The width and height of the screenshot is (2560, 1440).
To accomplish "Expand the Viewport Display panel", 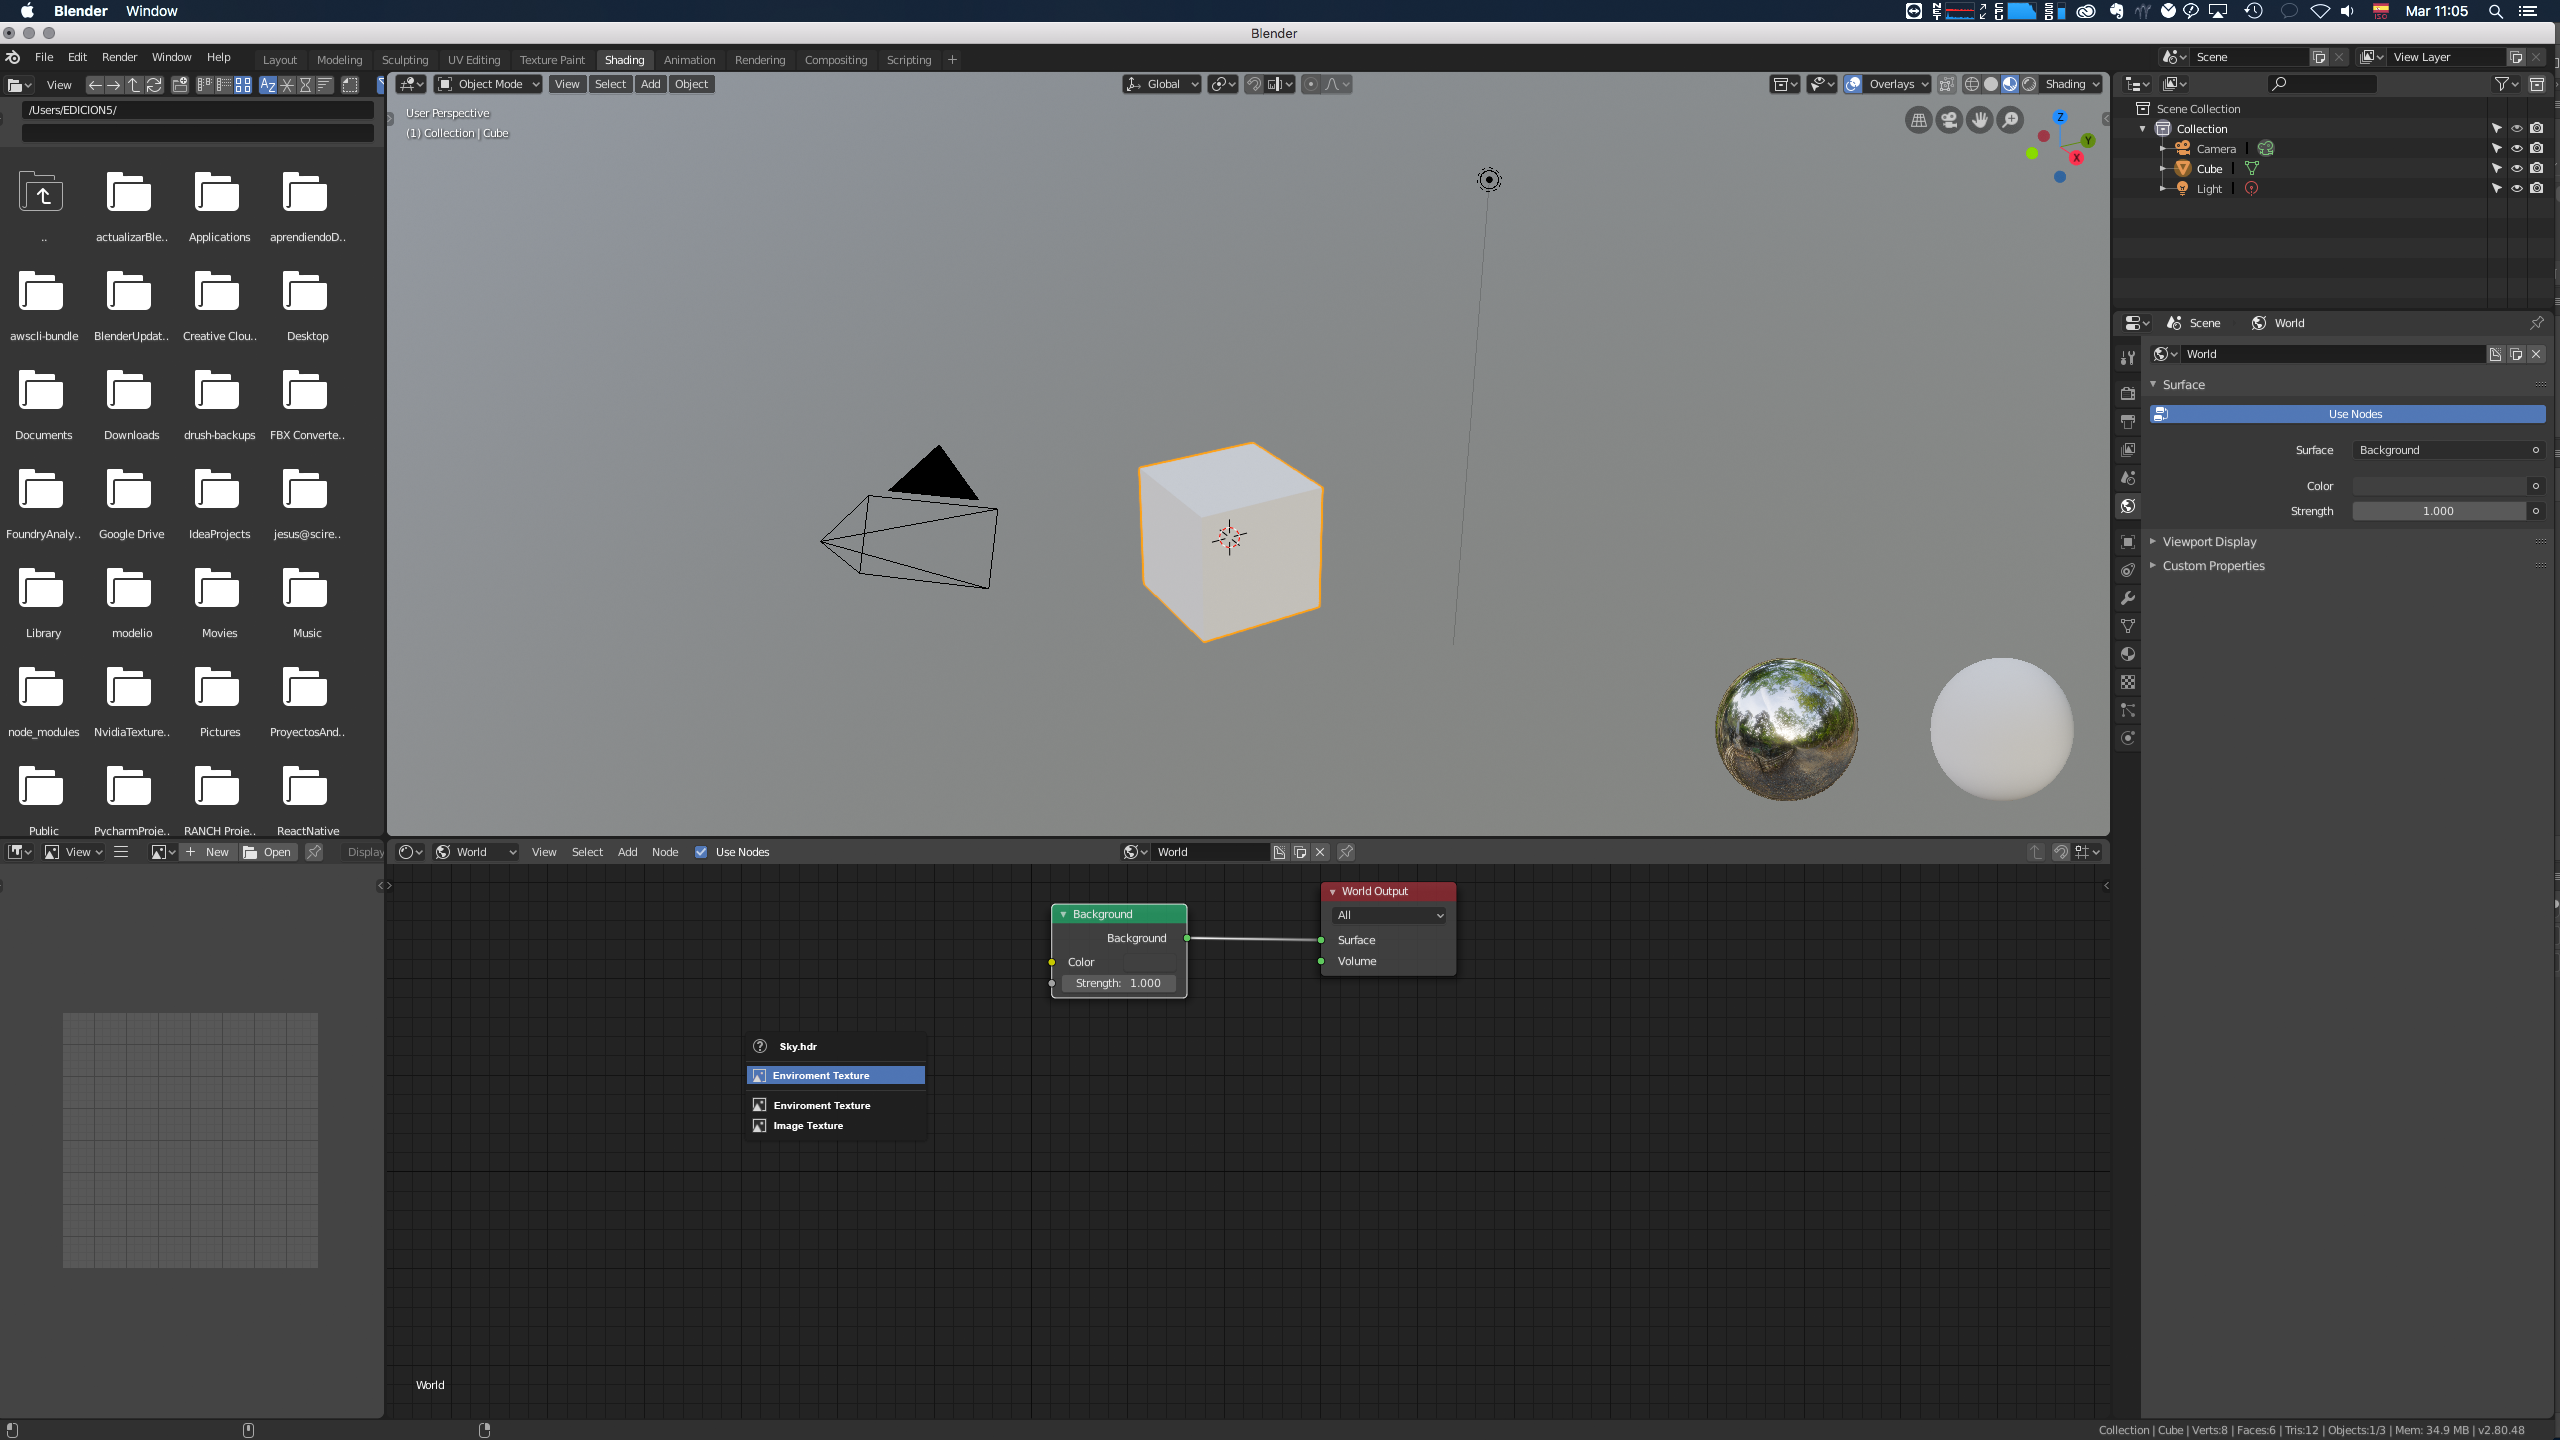I will pos(2209,541).
